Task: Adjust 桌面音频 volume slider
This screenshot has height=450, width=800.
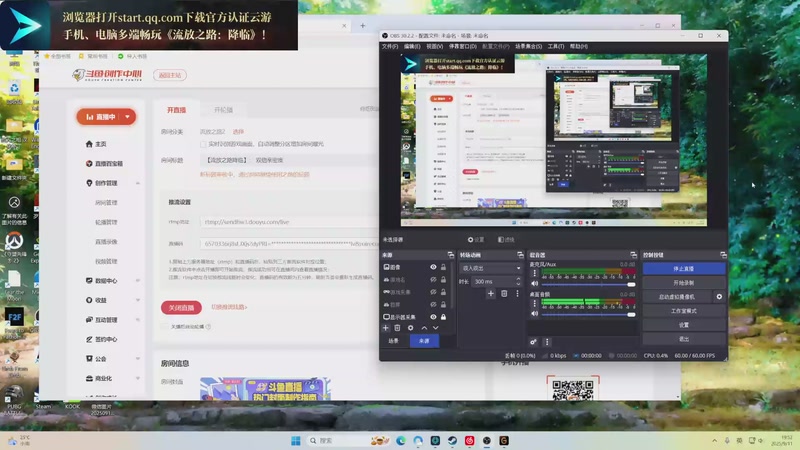Action: point(588,314)
